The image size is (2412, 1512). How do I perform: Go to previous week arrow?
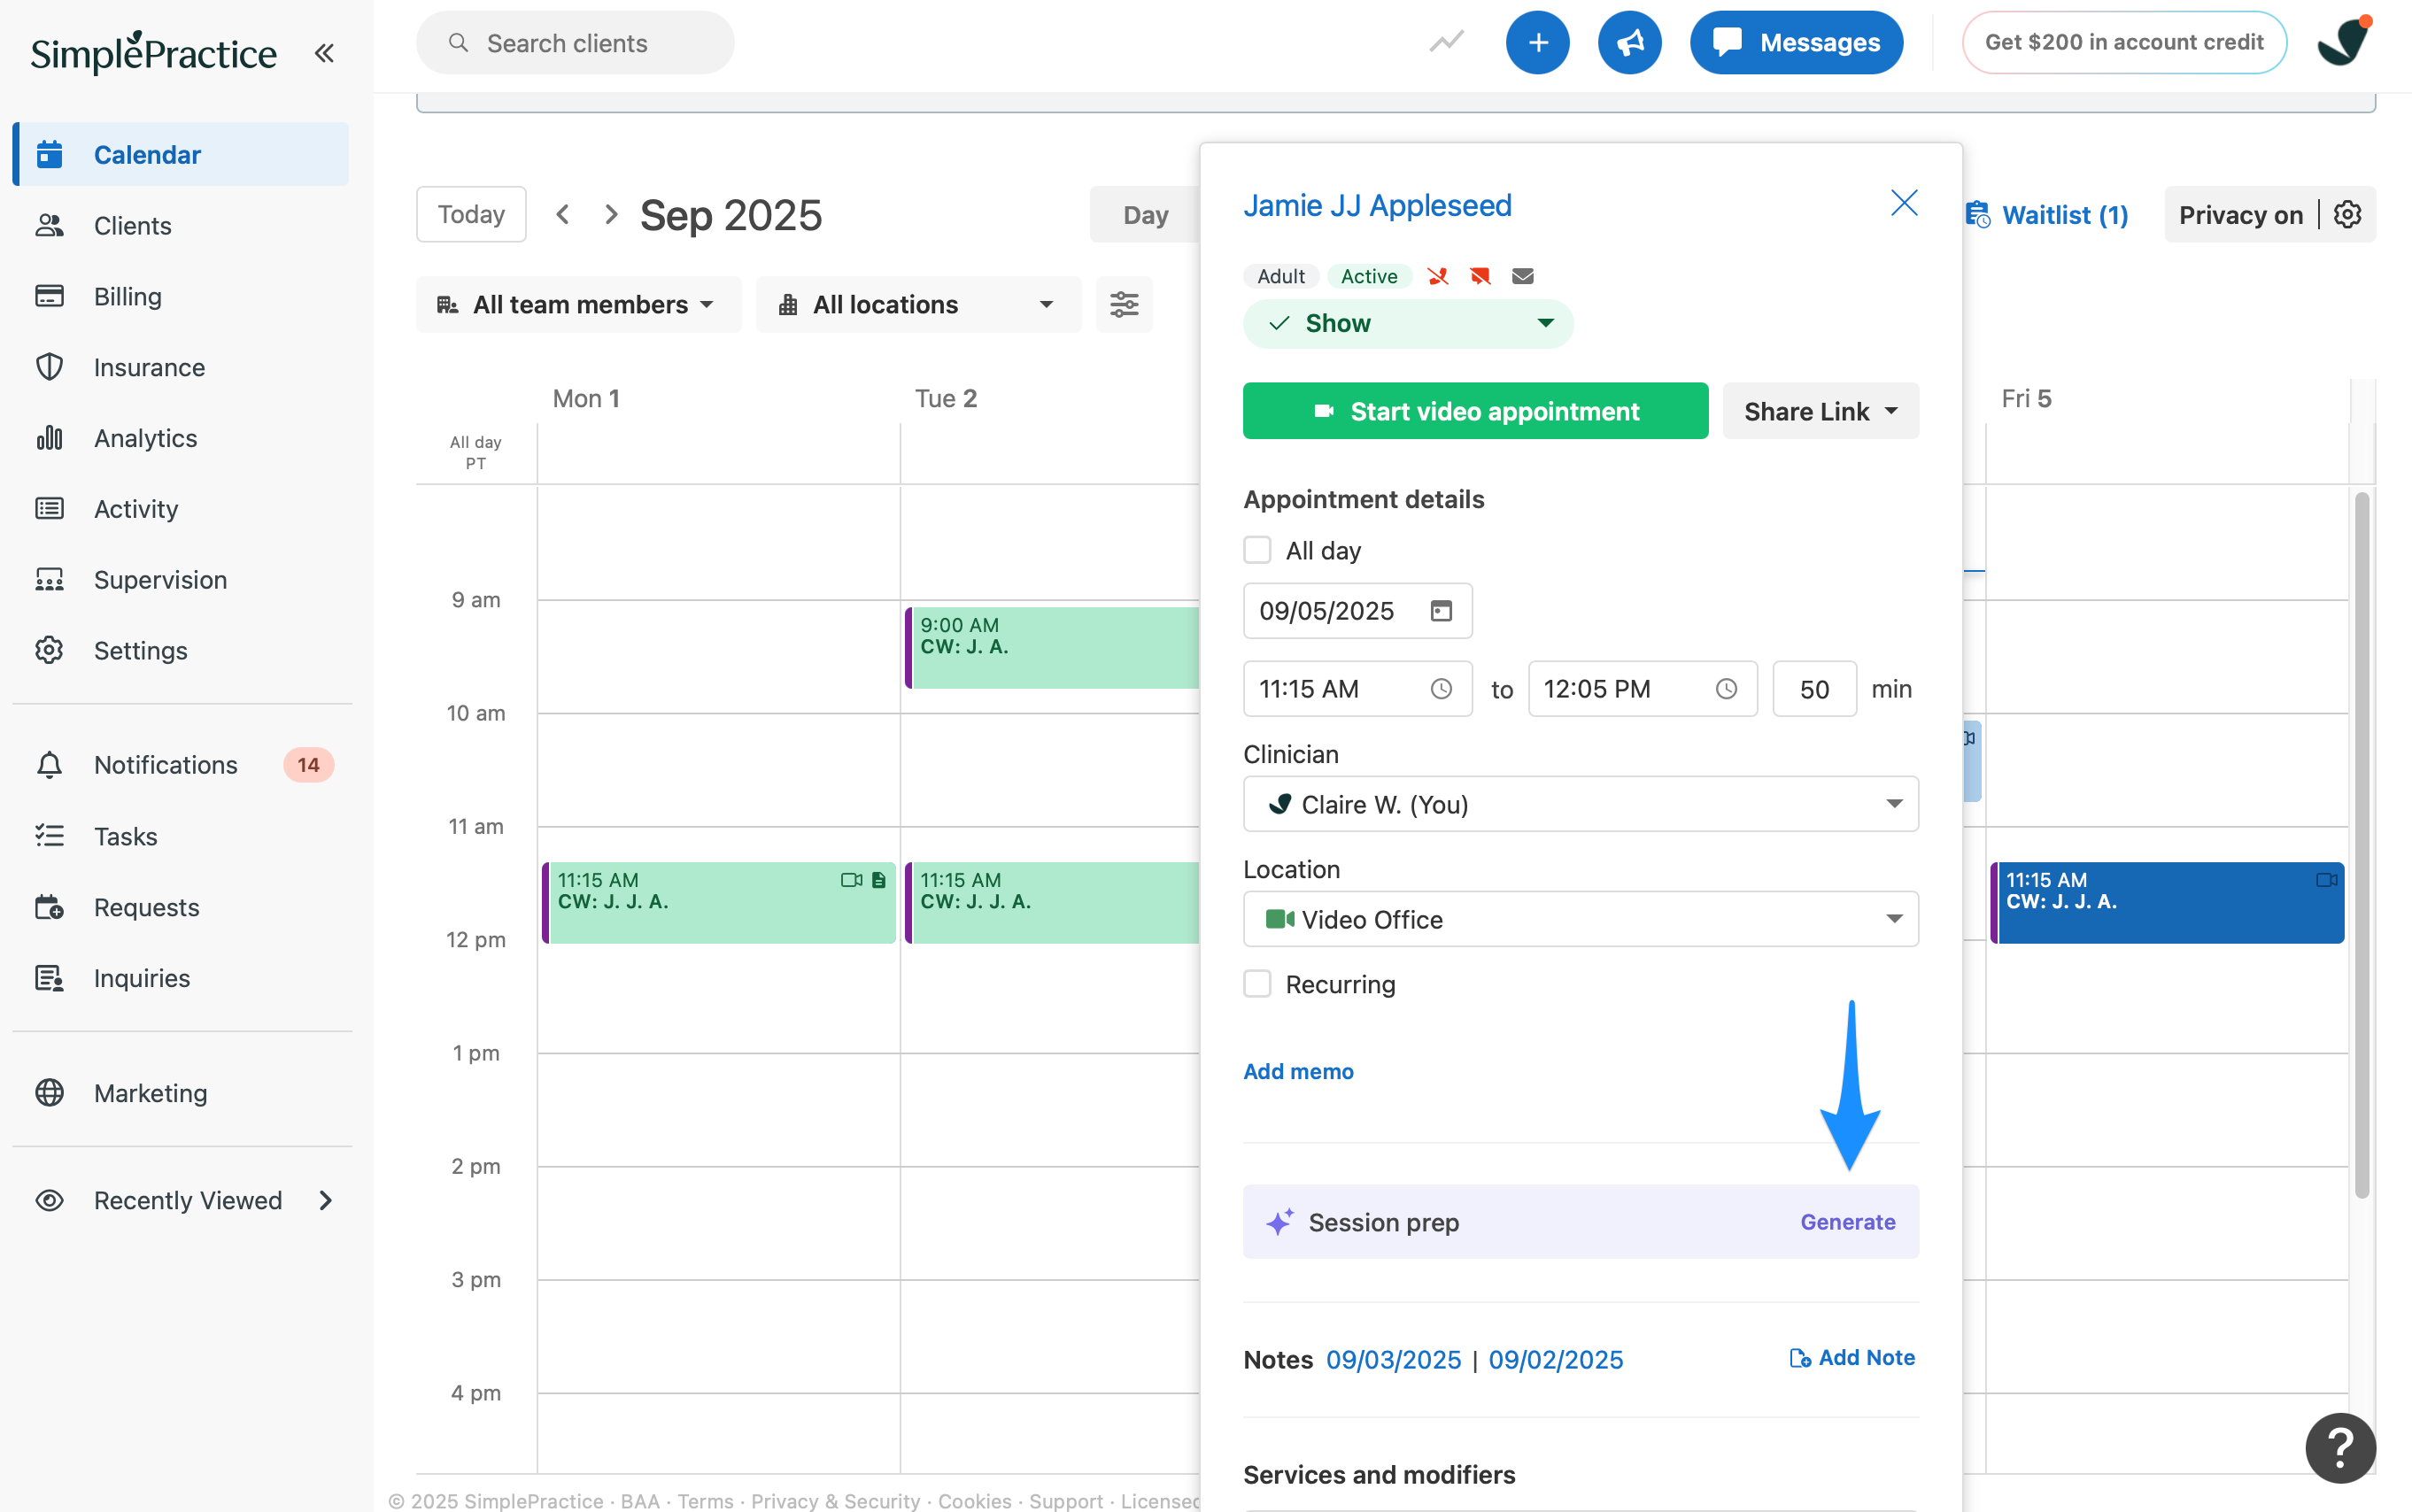[563, 214]
